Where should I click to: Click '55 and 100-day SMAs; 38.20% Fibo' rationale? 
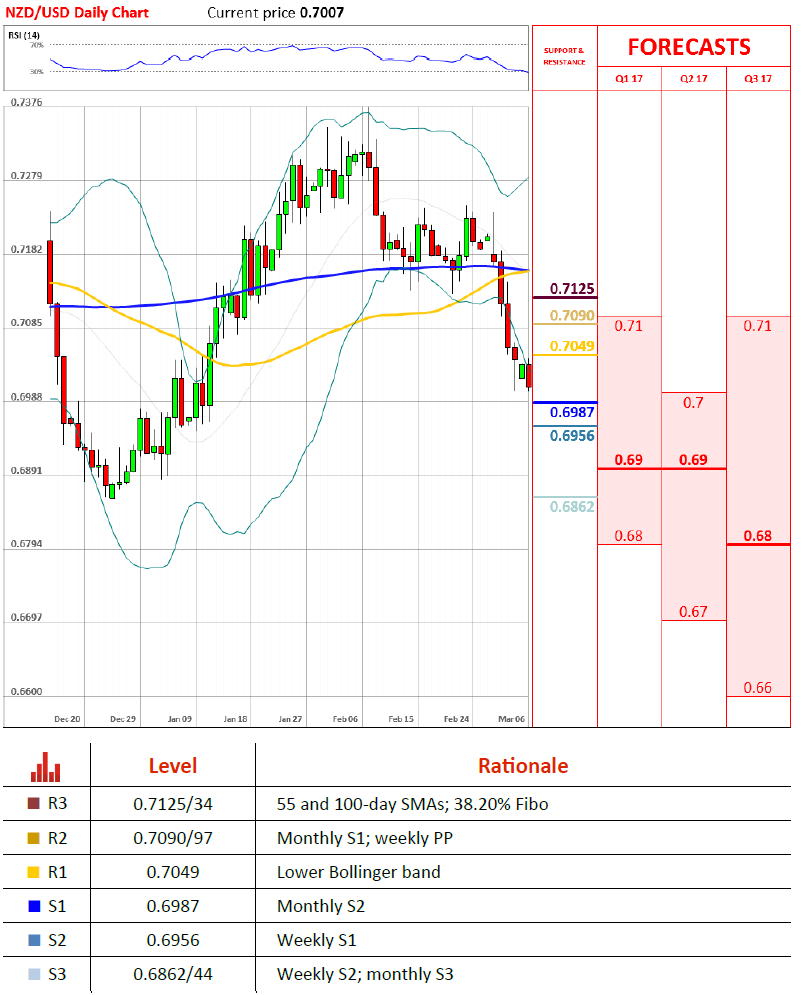[x=413, y=804]
